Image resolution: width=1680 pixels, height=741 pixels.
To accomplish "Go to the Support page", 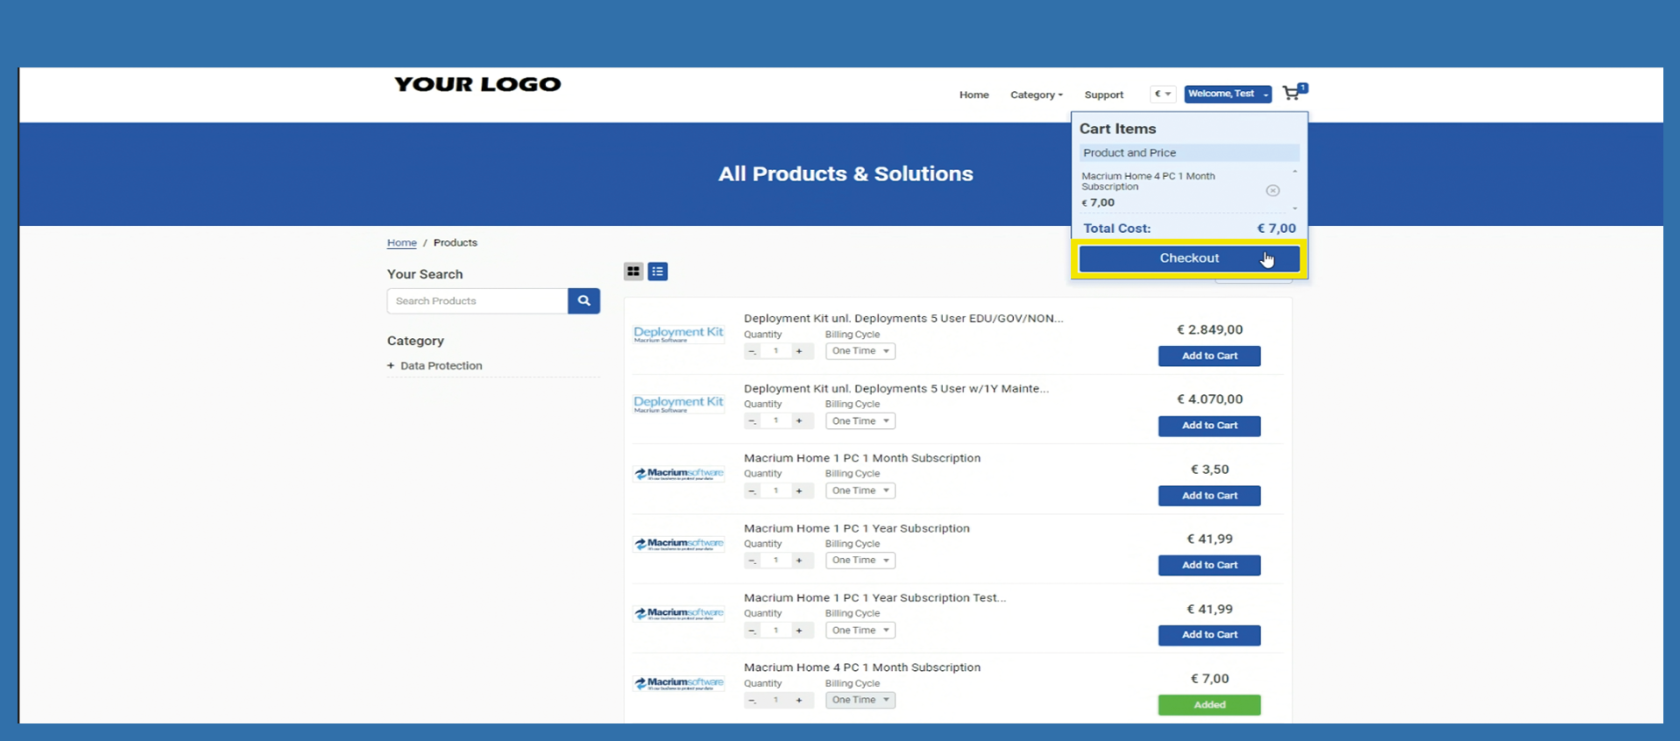I will tap(1104, 95).
